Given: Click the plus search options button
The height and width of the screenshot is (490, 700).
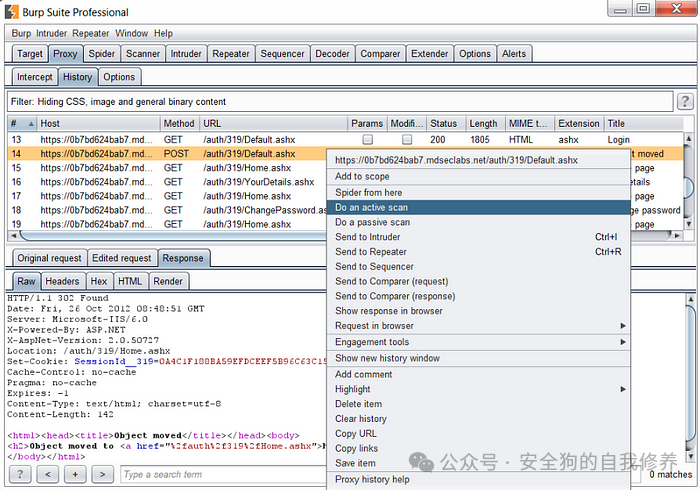Looking at the screenshot, I should point(75,474).
